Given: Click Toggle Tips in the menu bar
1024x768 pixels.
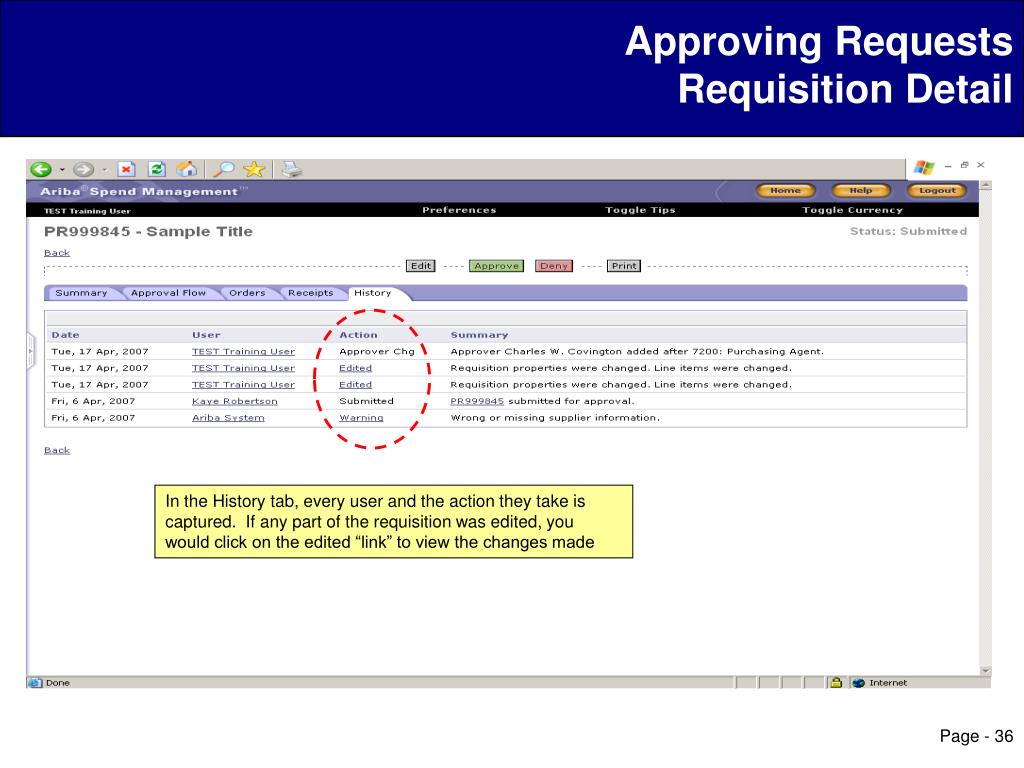Looking at the screenshot, I should pos(640,210).
